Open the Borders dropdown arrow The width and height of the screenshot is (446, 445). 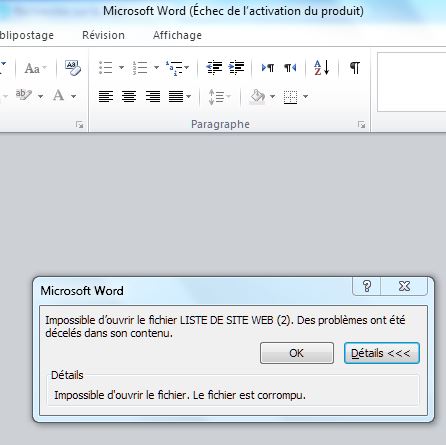tap(305, 97)
